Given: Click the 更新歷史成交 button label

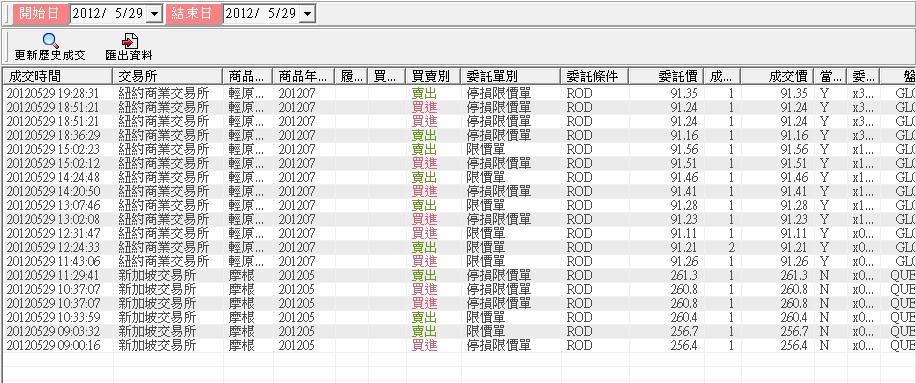Looking at the screenshot, I should click(50, 55).
